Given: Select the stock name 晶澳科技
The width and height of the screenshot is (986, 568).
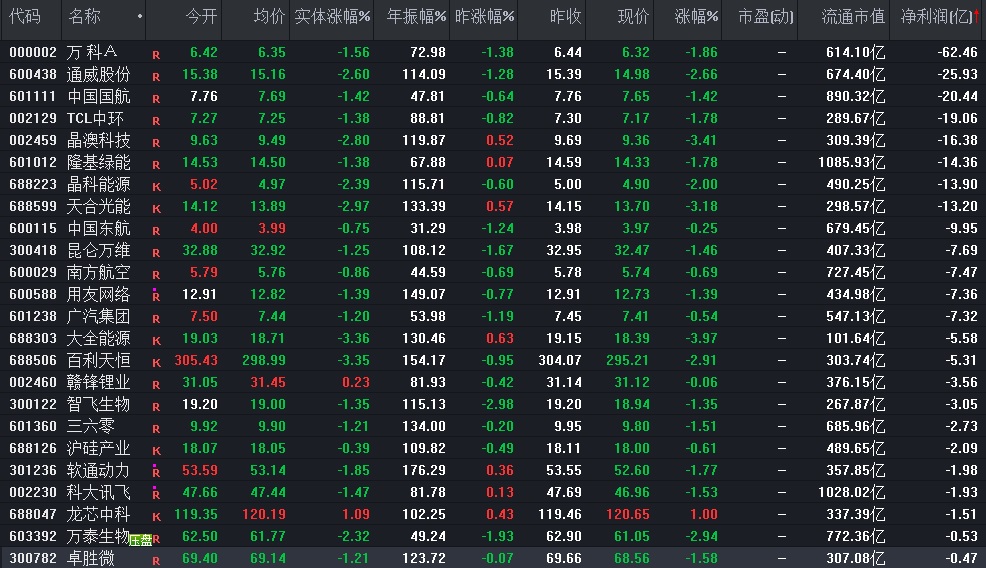Looking at the screenshot, I should 99,140.
